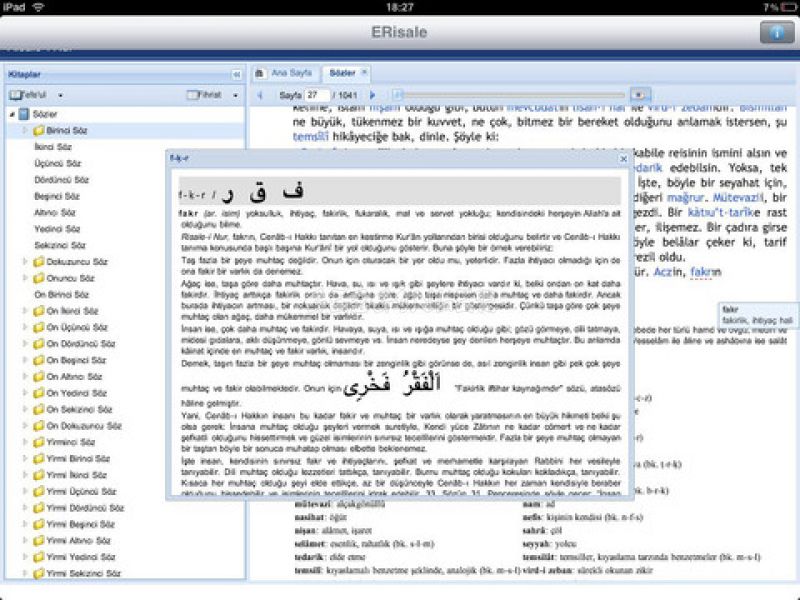The width and height of the screenshot is (800, 600).
Task: Click the folder icon of Yirmi Yedinci Söz
Action: (38, 557)
